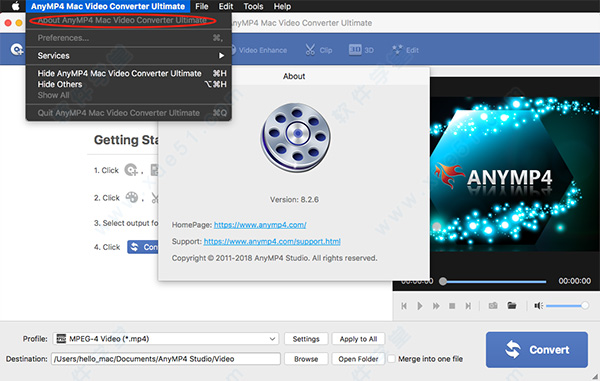Click the Destination path field

(166, 359)
